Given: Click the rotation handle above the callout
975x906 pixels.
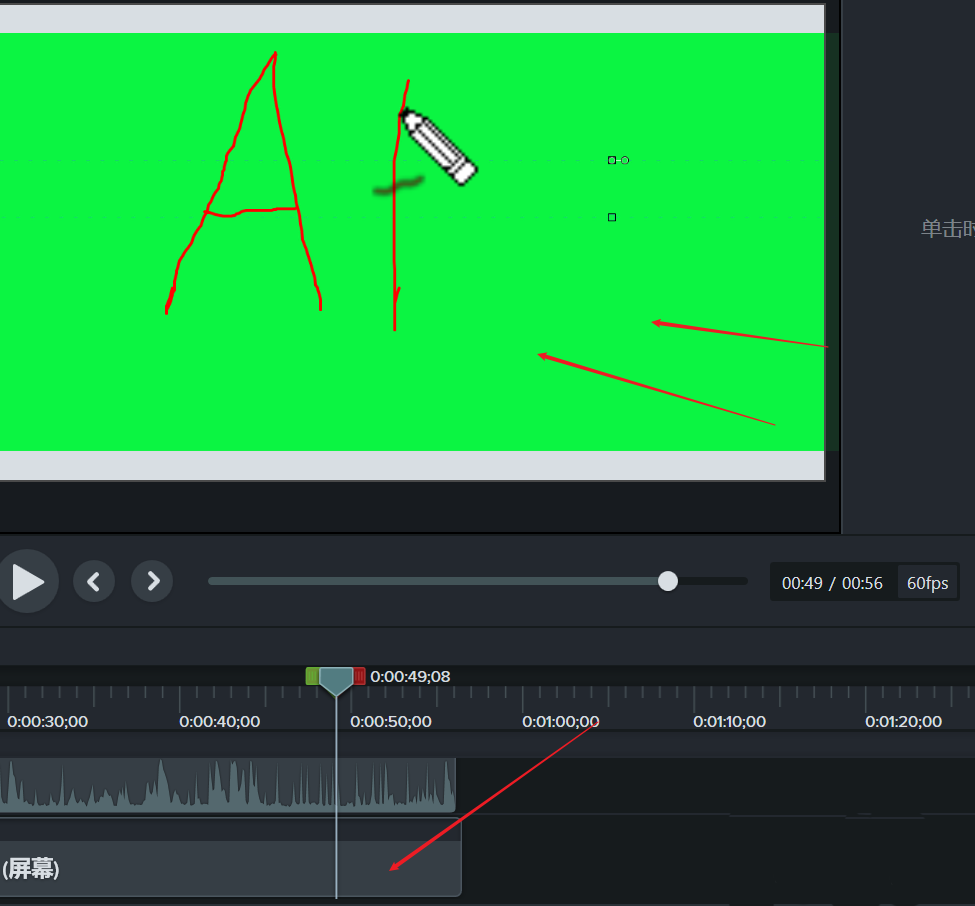Looking at the screenshot, I should coord(624,159).
